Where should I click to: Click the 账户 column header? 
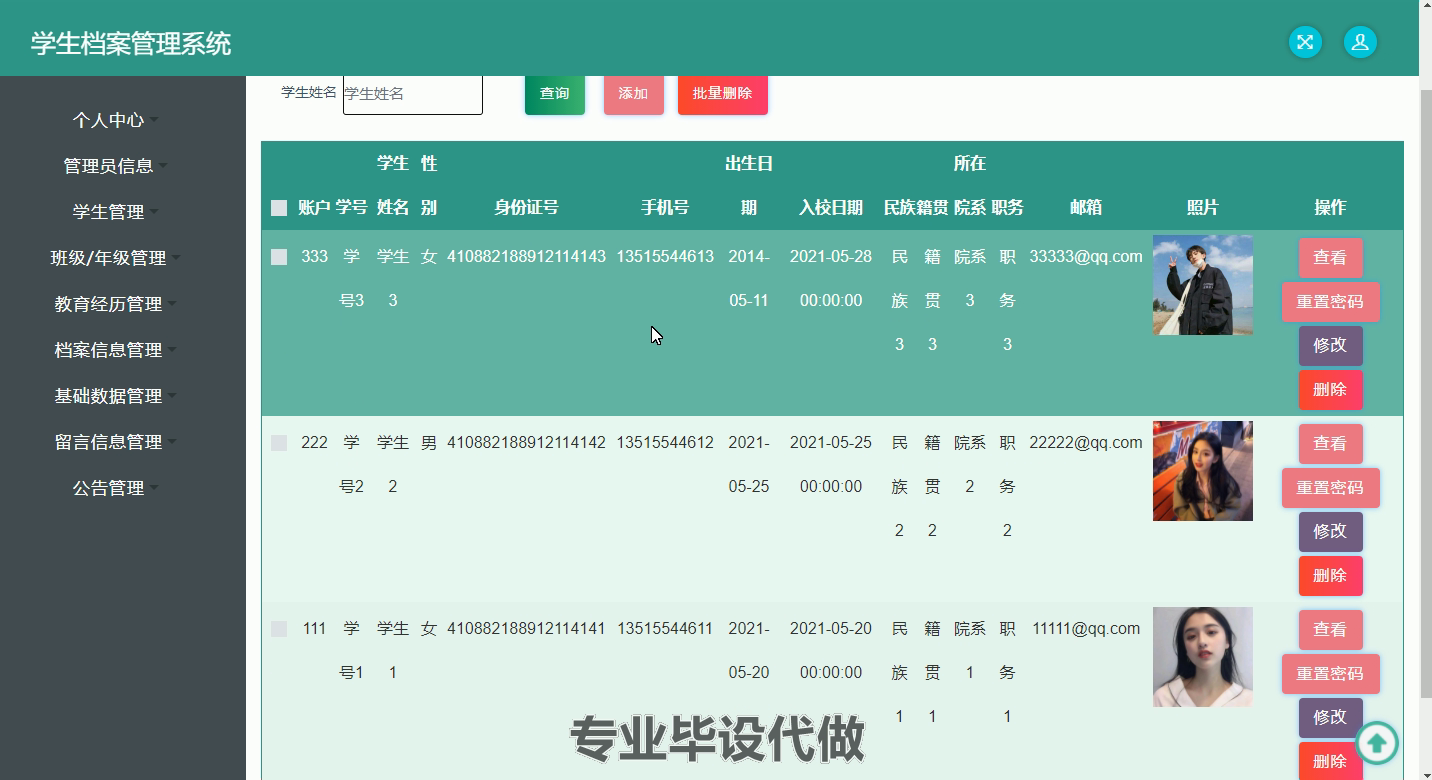[x=314, y=208]
